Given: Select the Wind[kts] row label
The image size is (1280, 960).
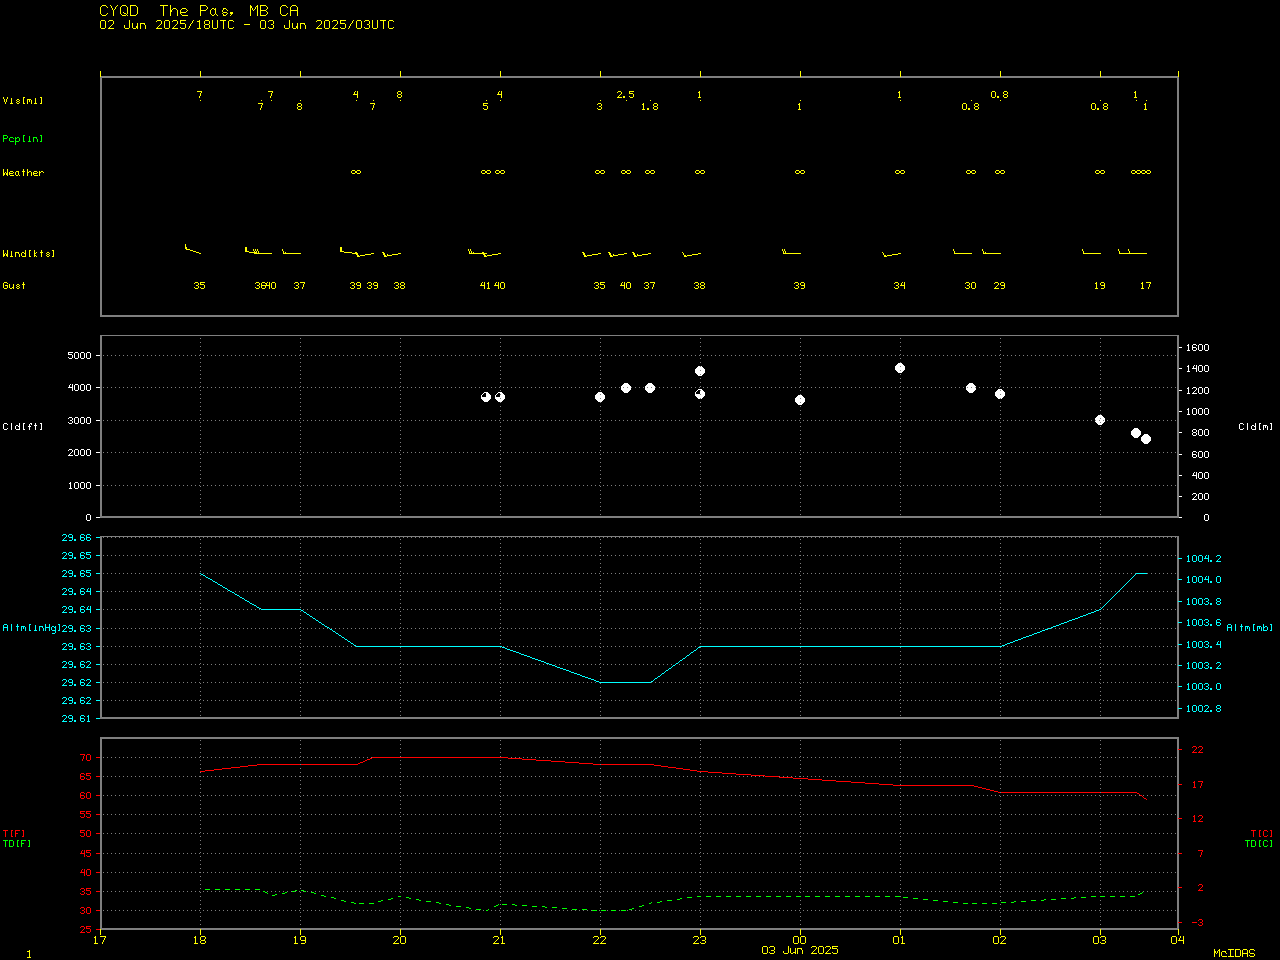Looking at the screenshot, I should coord(29,254).
